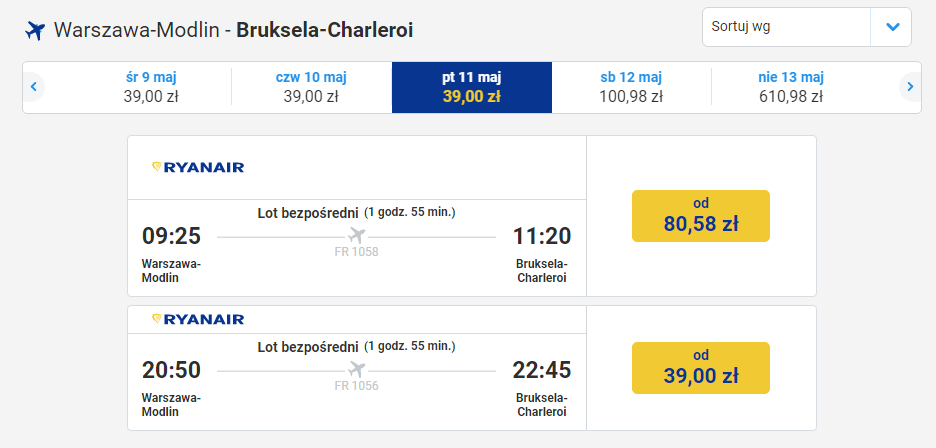Click the previous dates left arrow
Screen dimensions: 936x448
[35, 87]
